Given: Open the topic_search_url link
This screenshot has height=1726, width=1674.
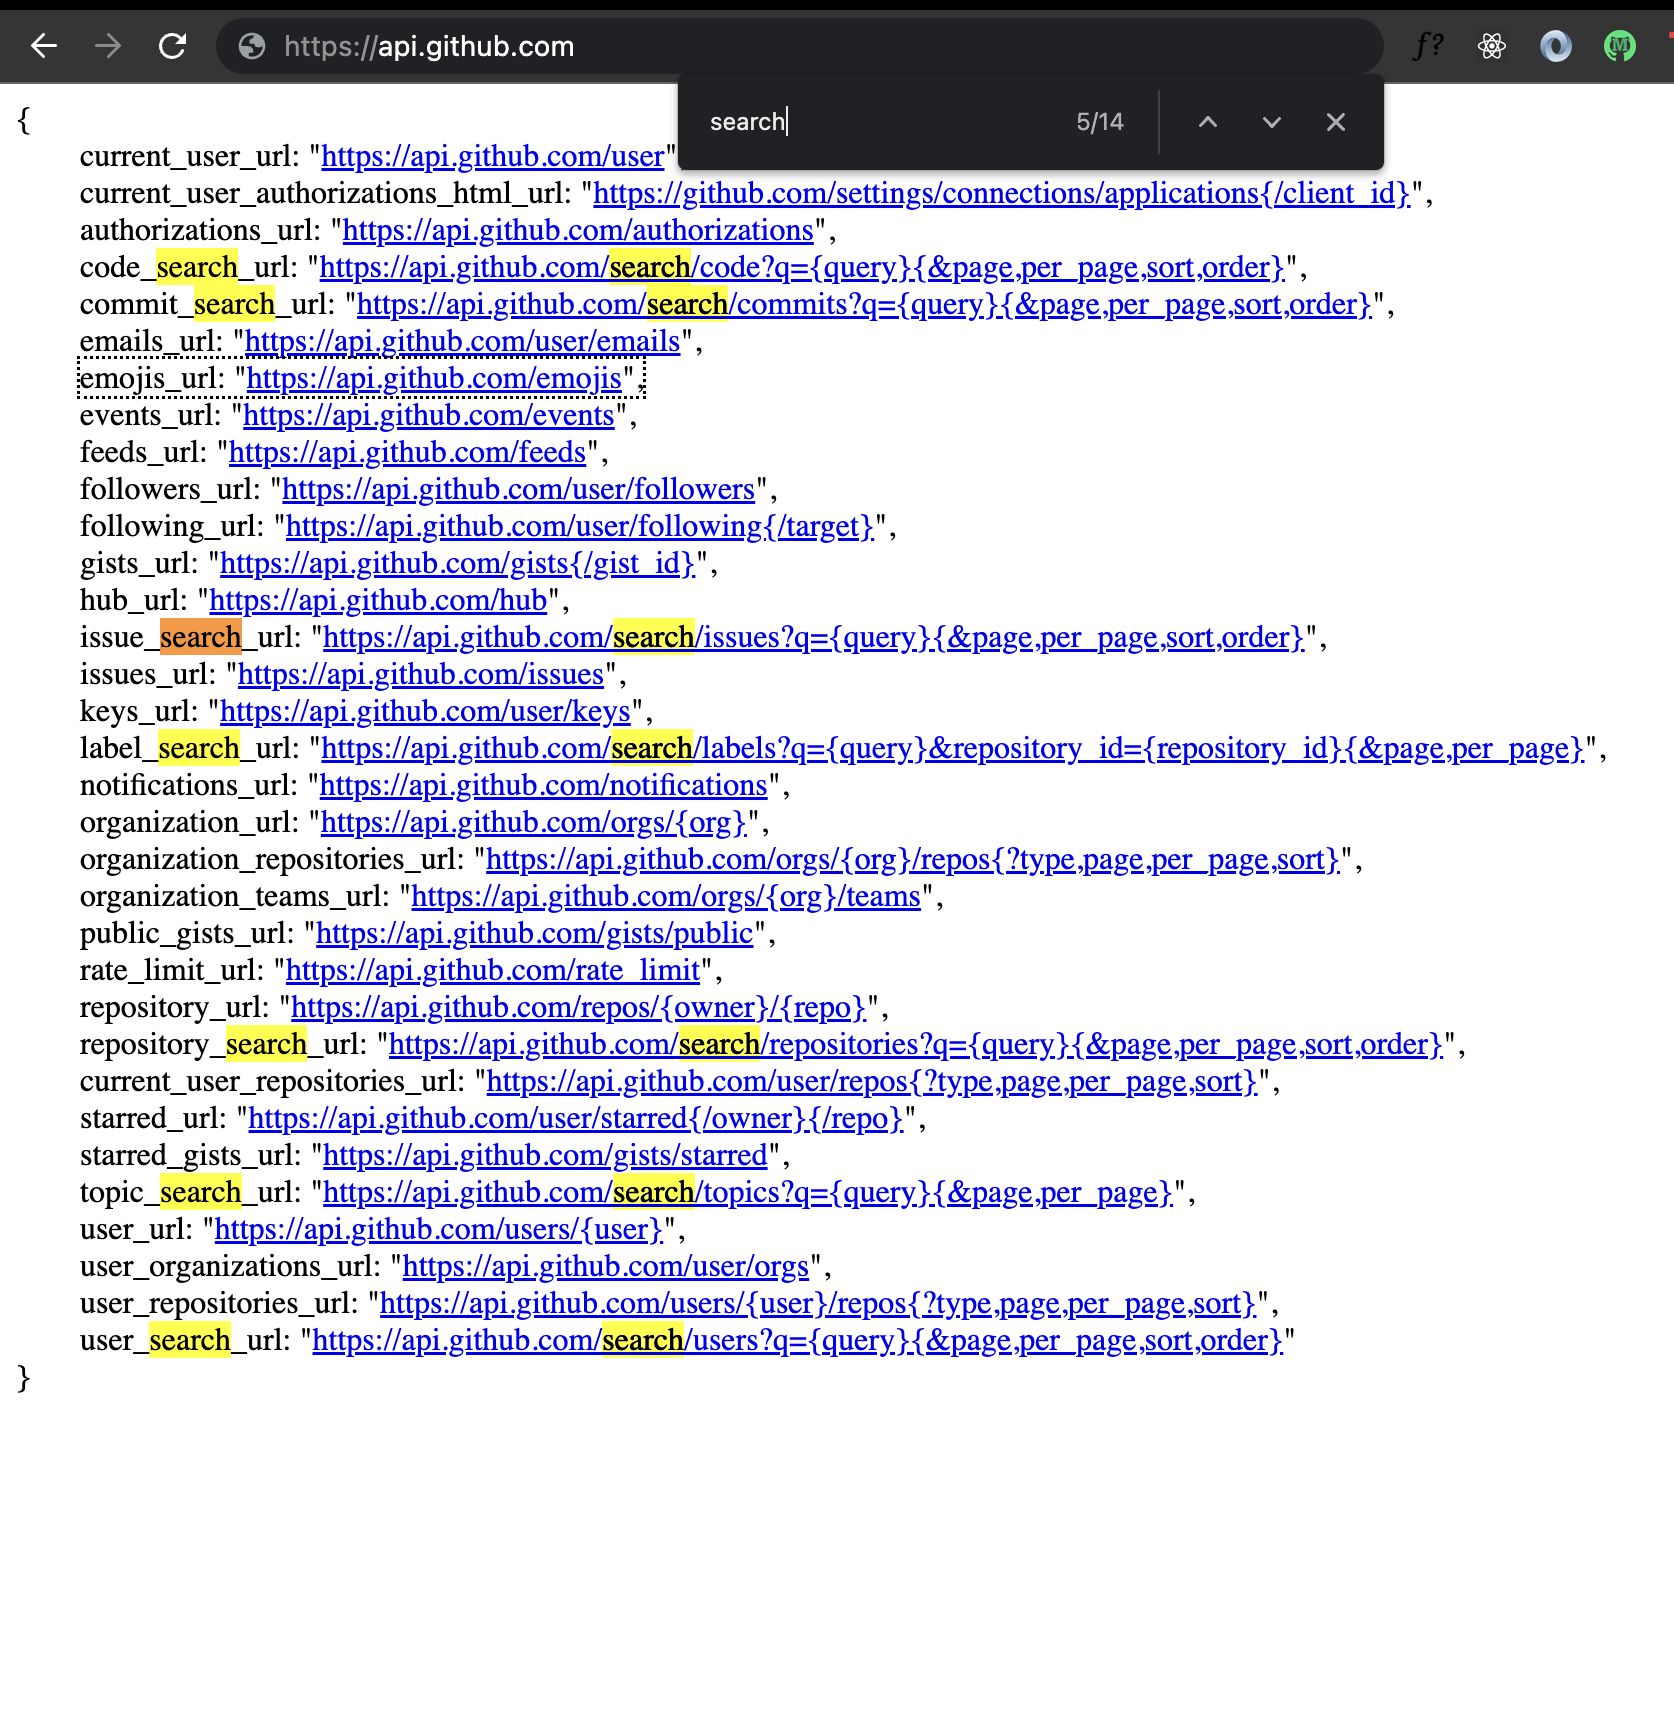Looking at the screenshot, I should [748, 1193].
